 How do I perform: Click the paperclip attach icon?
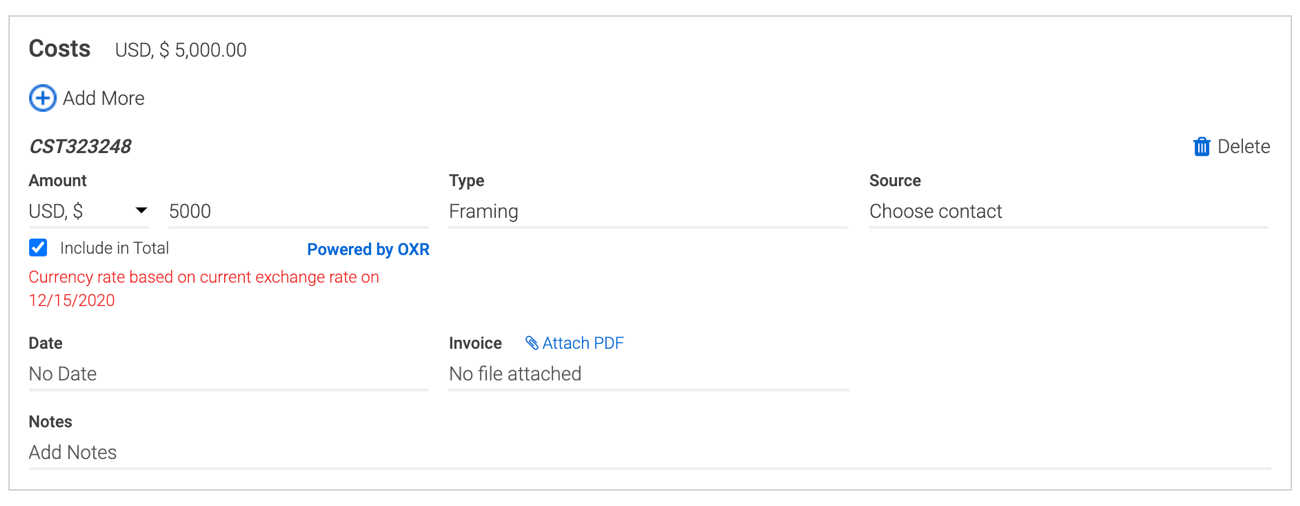tap(532, 343)
